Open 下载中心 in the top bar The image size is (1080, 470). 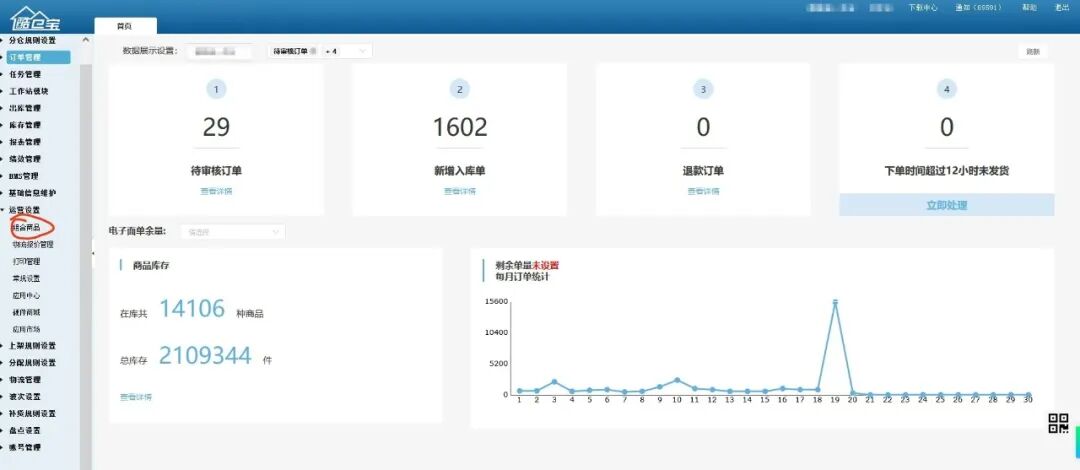click(x=923, y=8)
